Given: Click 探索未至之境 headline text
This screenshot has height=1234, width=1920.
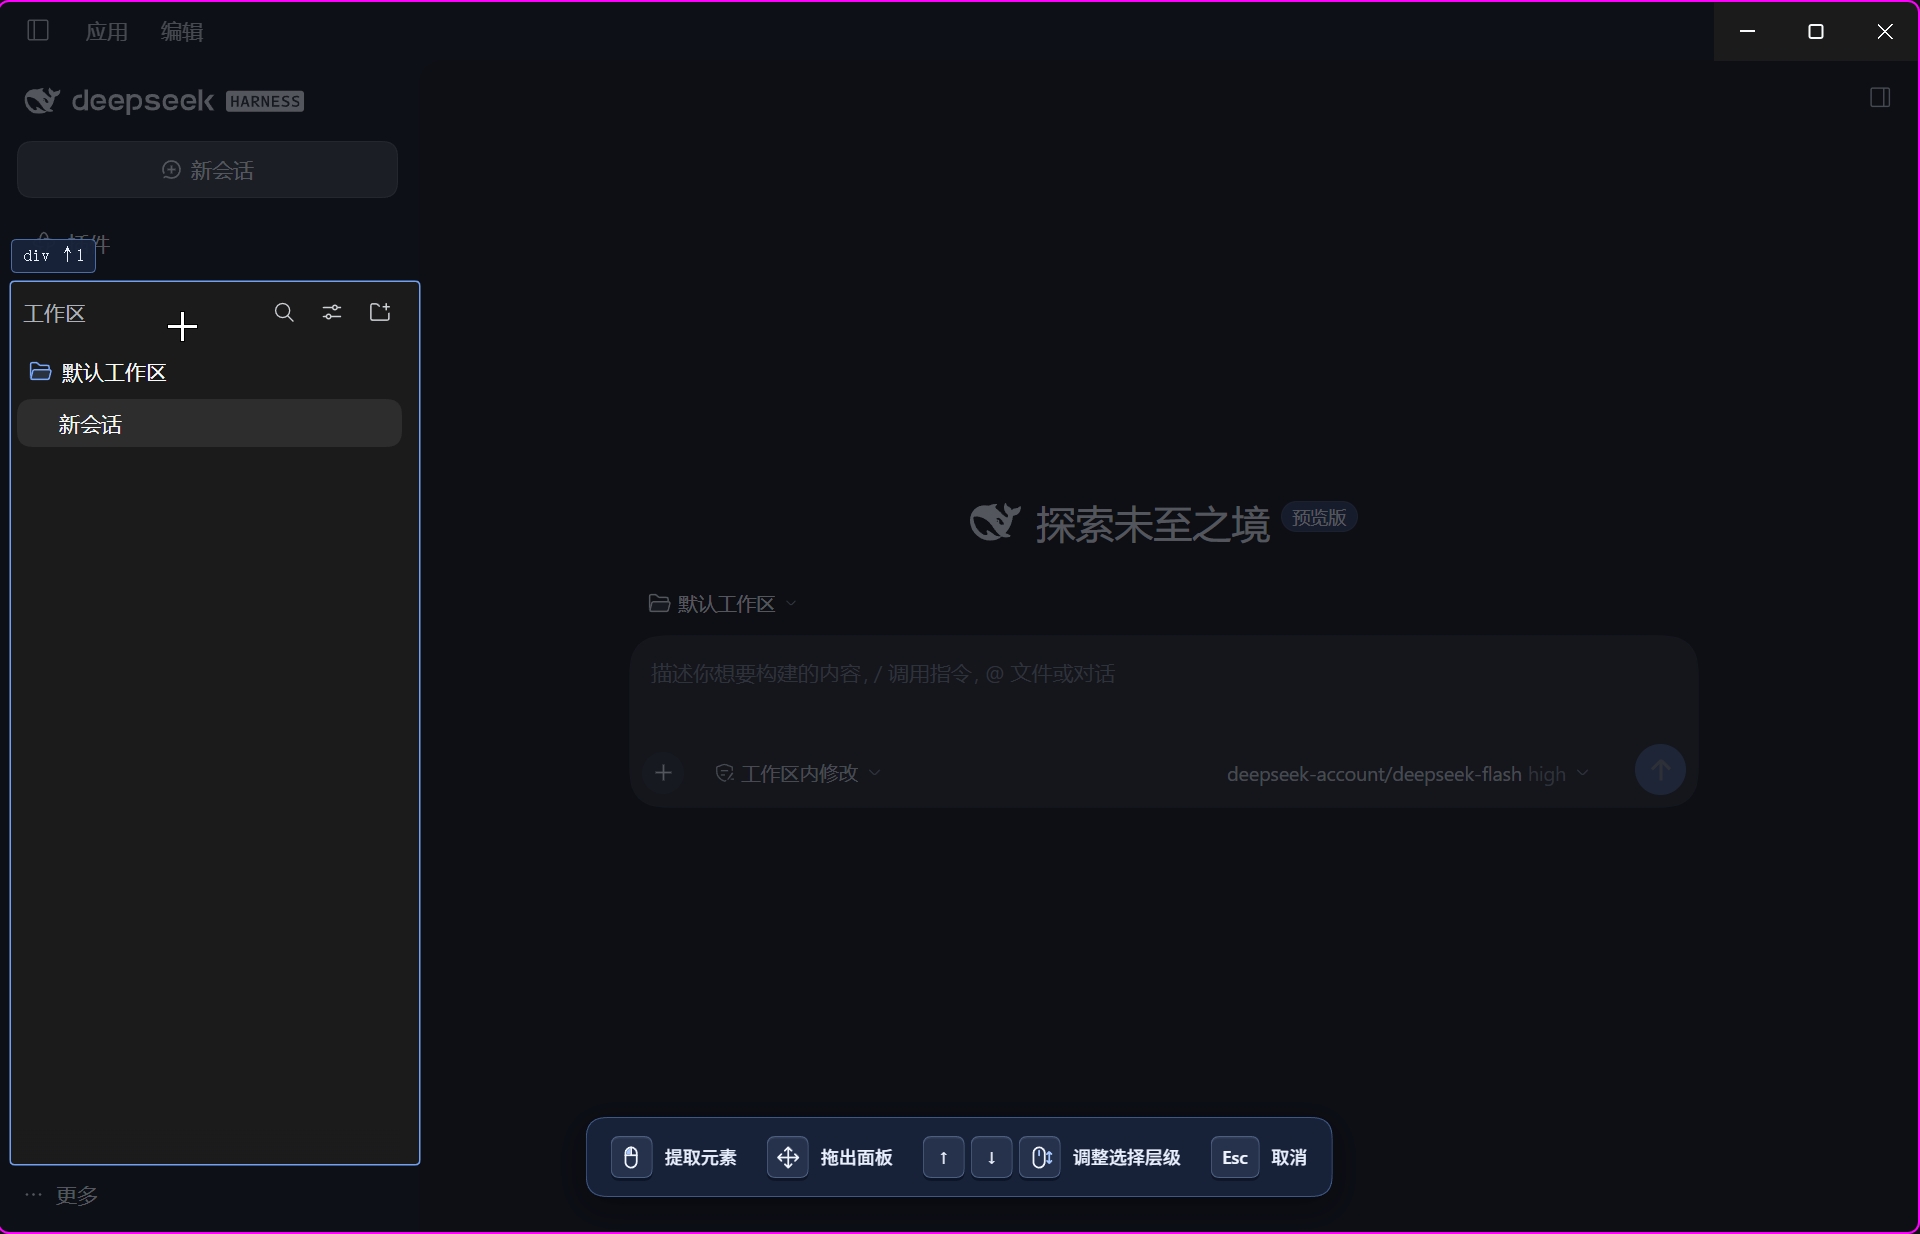Looking at the screenshot, I should (x=1152, y=525).
